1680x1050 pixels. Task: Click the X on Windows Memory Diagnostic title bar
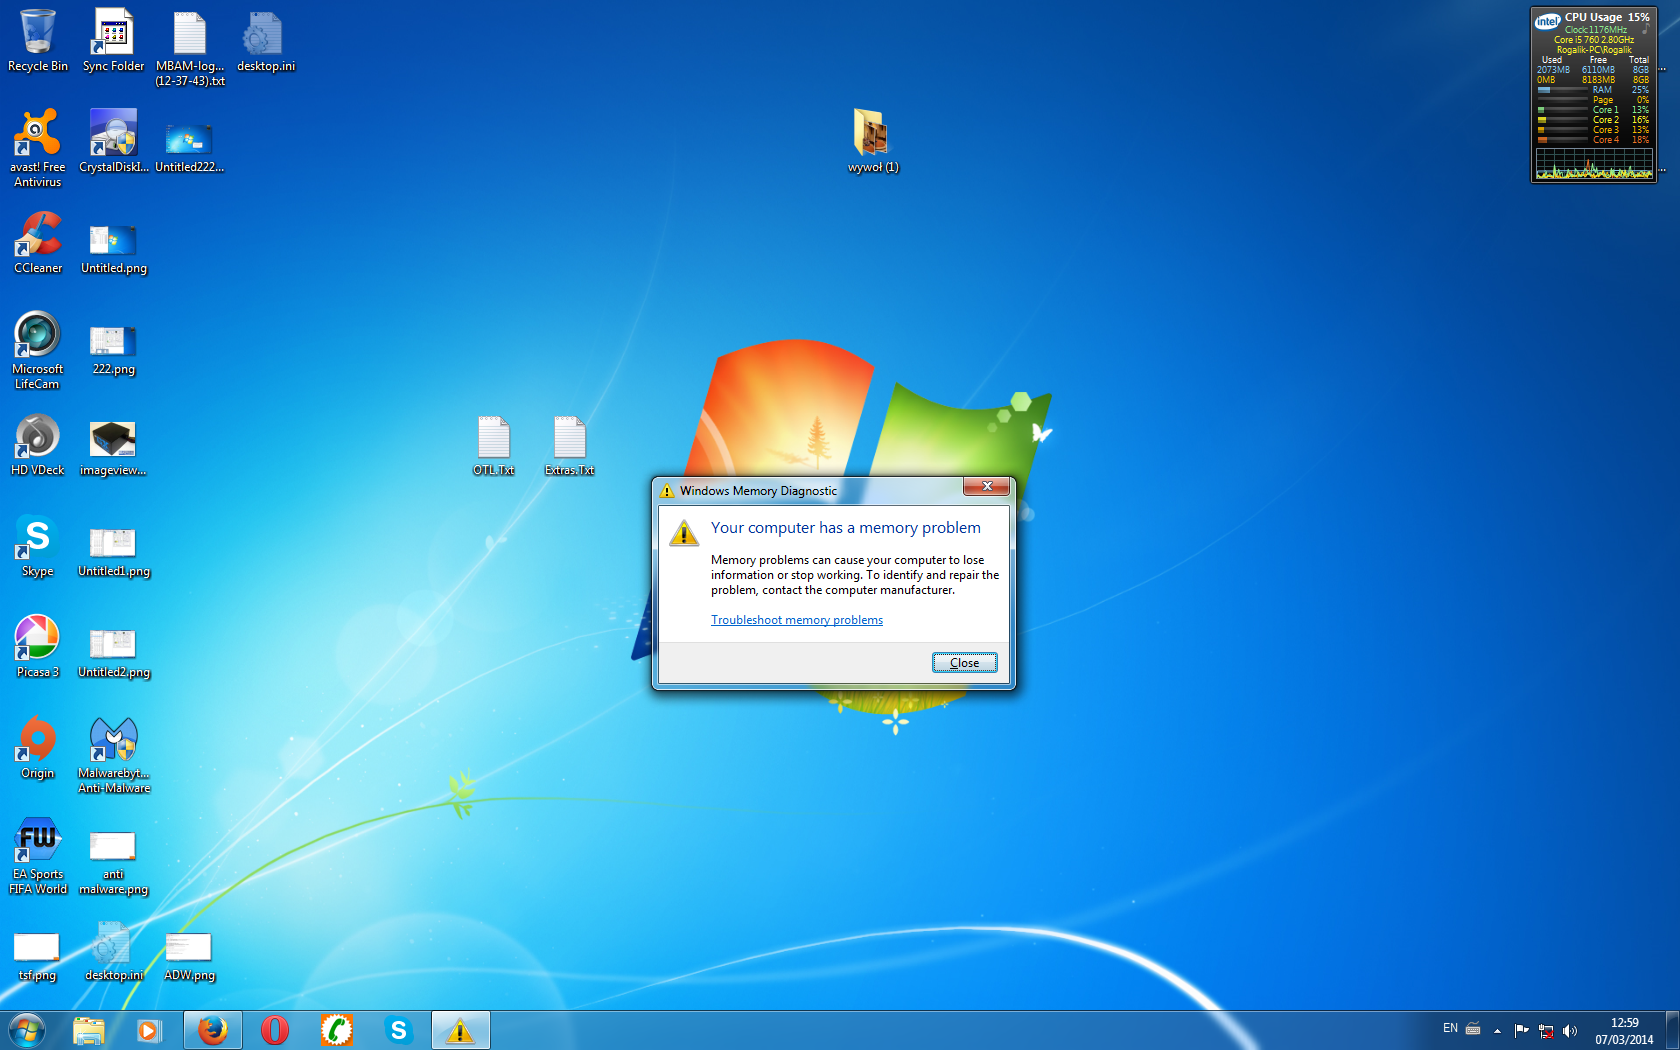coord(987,487)
